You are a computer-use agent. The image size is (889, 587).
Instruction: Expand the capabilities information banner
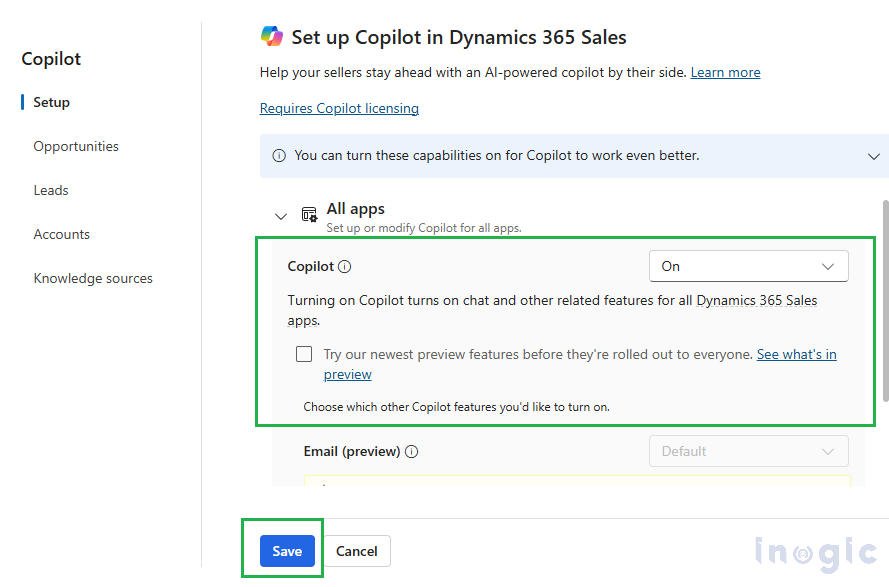coord(874,157)
